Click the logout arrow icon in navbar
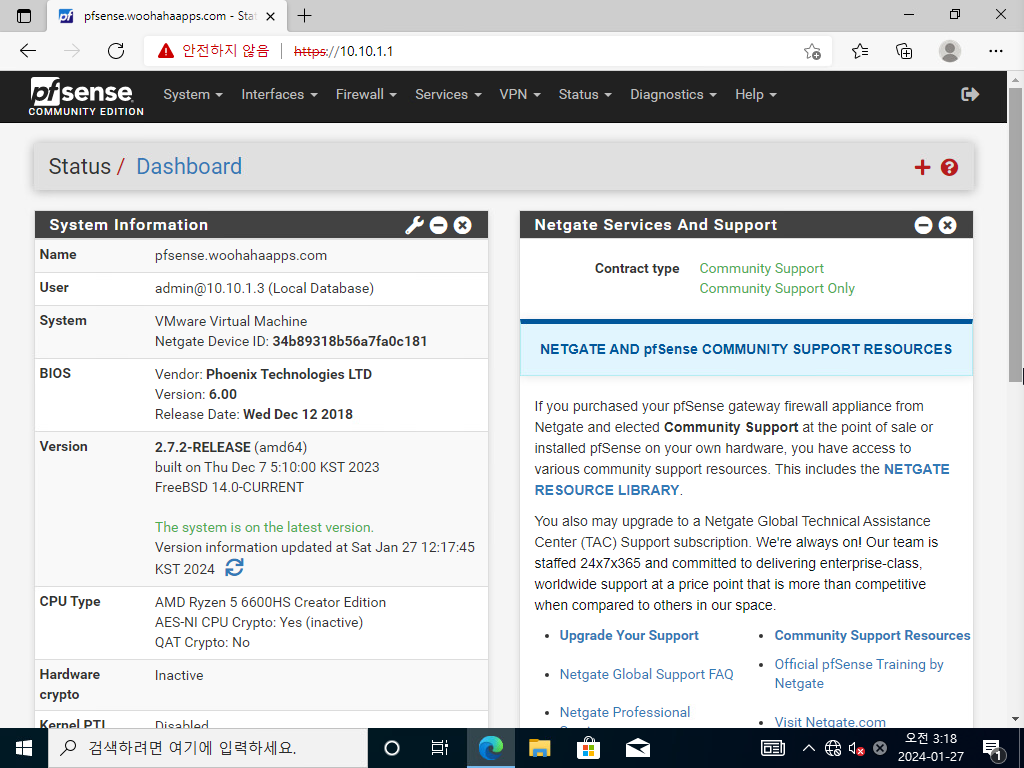This screenshot has width=1024, height=768. pyautogui.click(x=970, y=95)
